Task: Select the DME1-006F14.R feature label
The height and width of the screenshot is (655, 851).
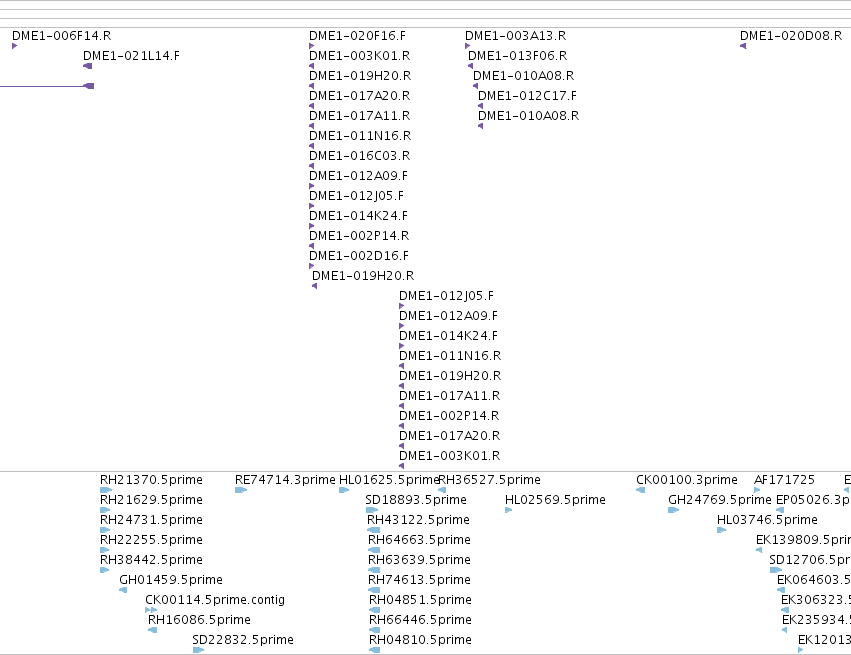Action: [61, 36]
